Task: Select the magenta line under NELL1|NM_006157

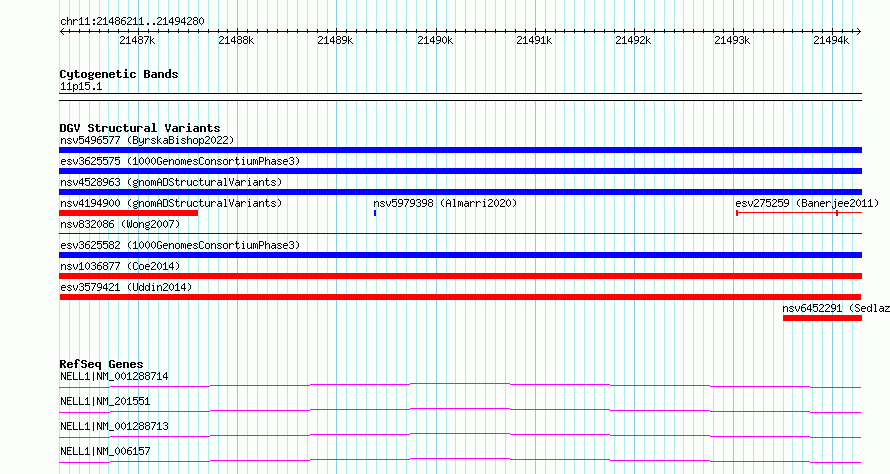Action: click(x=460, y=460)
